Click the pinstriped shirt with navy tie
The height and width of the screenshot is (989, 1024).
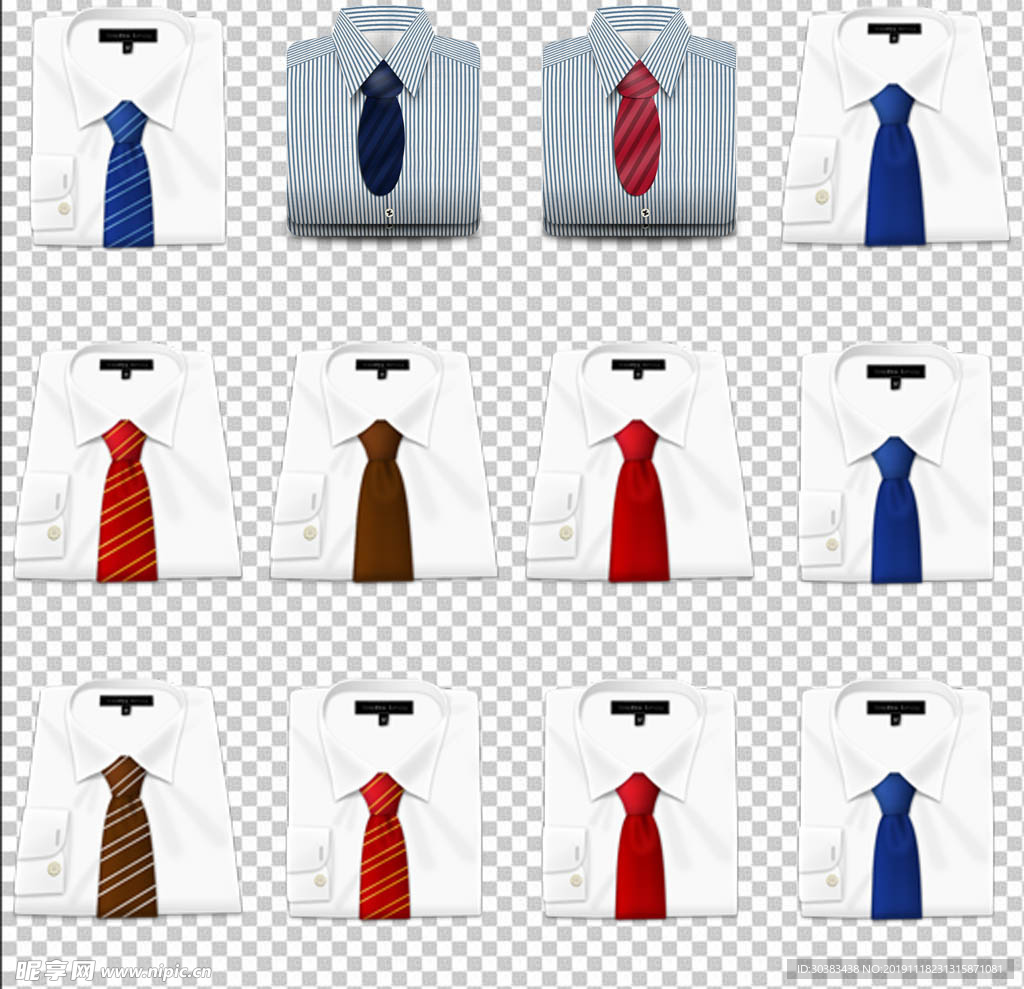click(x=383, y=125)
